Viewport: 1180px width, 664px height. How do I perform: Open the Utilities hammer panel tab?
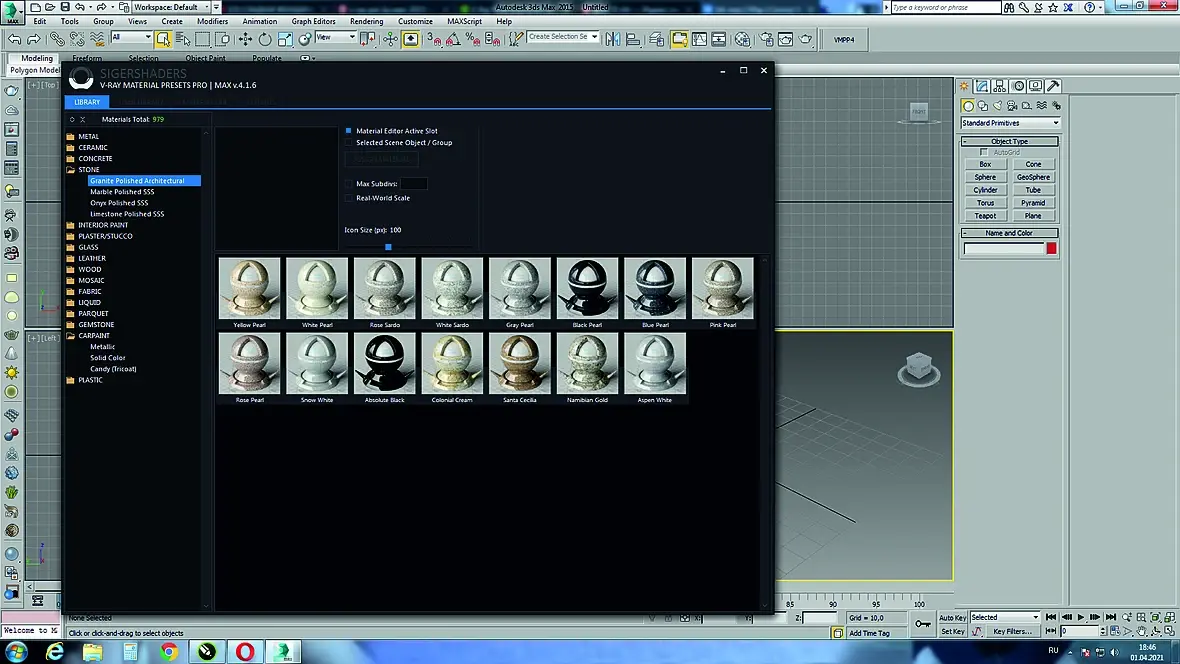pyautogui.click(x=1054, y=86)
